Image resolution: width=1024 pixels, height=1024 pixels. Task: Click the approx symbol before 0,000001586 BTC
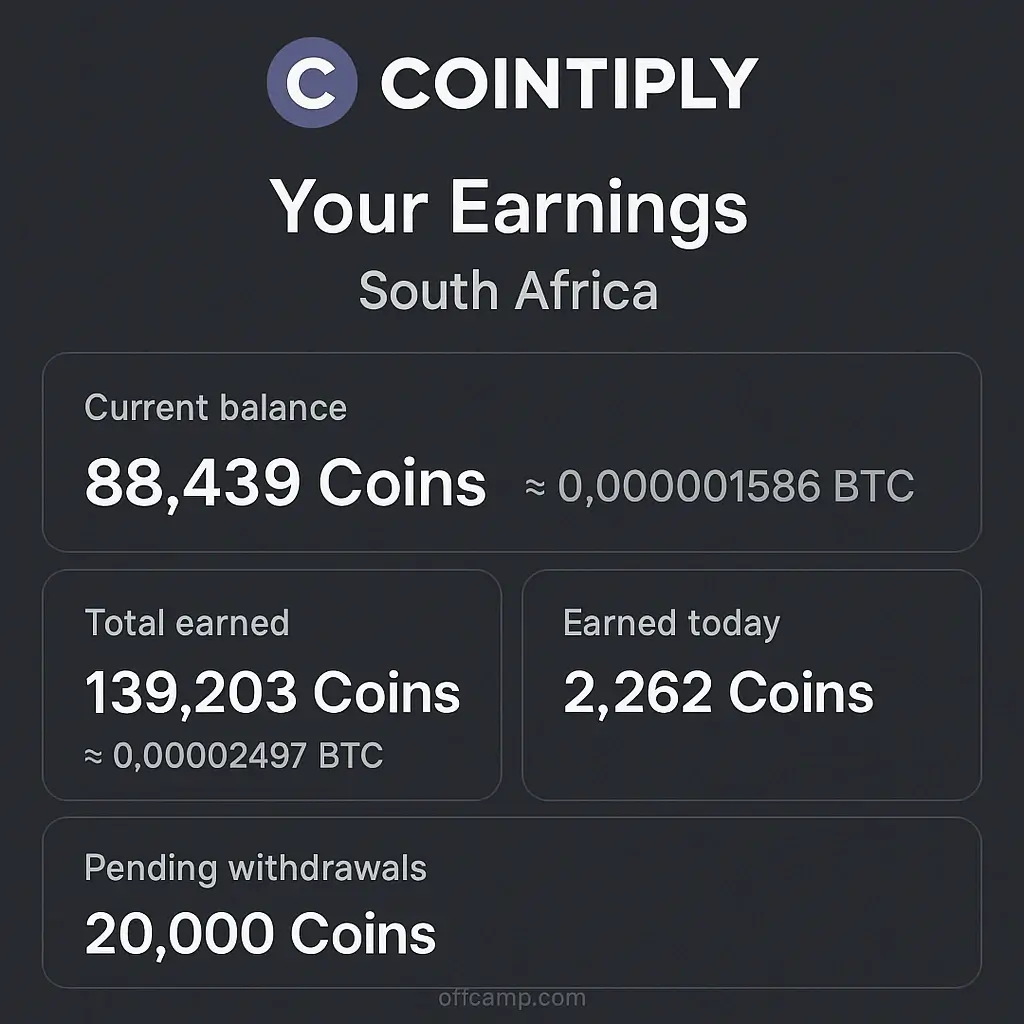point(535,488)
